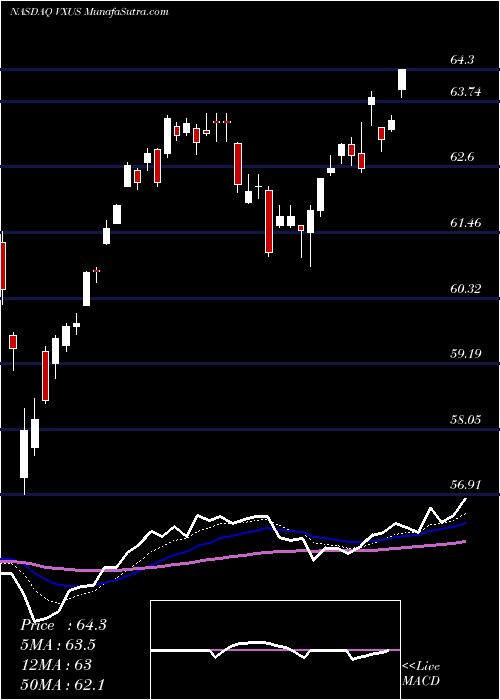The width and height of the screenshot is (500, 700).
Task: Click the 59.19 price level label
Action: (467, 354)
